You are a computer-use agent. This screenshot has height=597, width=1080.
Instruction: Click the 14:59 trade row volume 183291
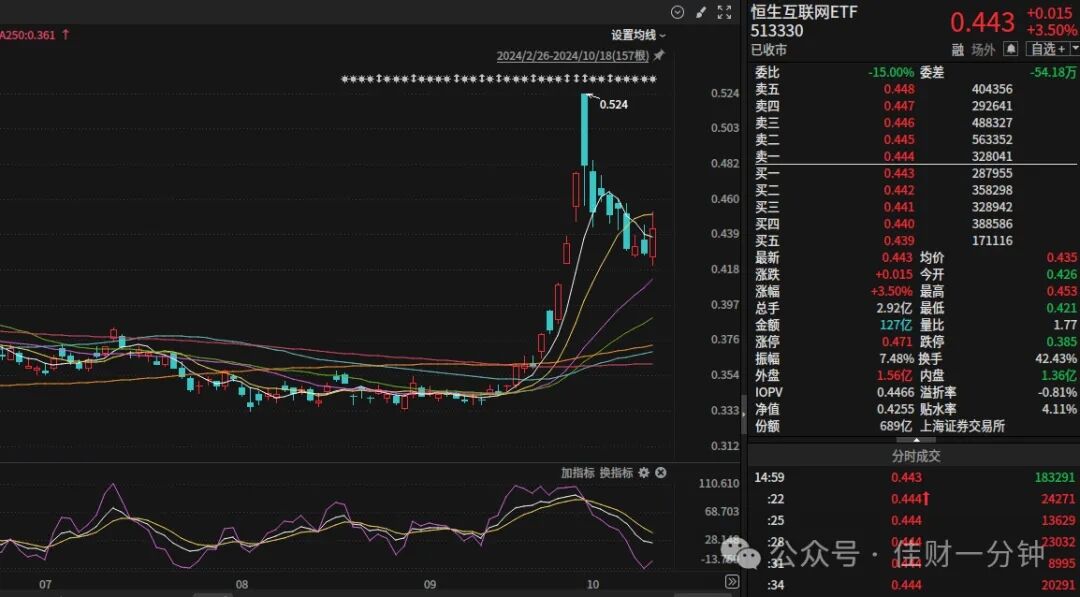[x=1055, y=477]
